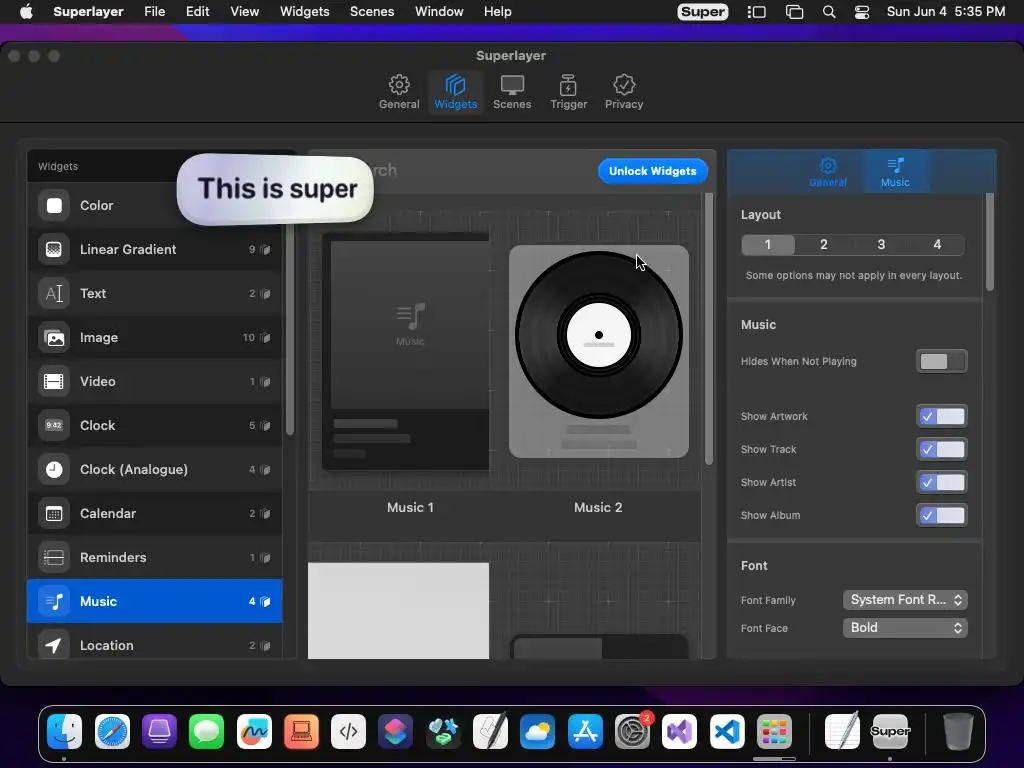Open Visual Studio Code from the Dock

pyautogui.click(x=727, y=731)
